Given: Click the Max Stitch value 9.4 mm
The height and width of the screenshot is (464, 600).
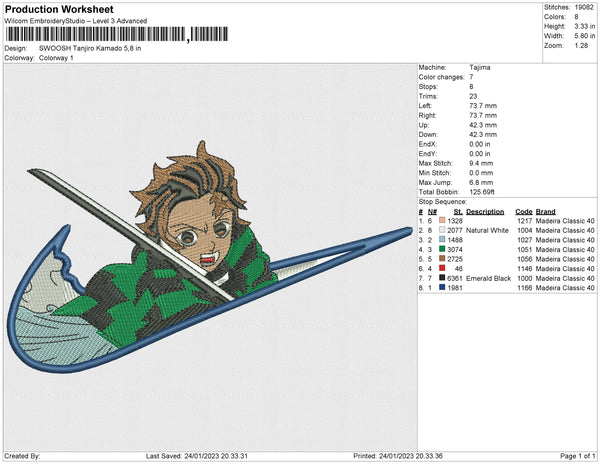Looking at the screenshot, I should (x=481, y=163).
